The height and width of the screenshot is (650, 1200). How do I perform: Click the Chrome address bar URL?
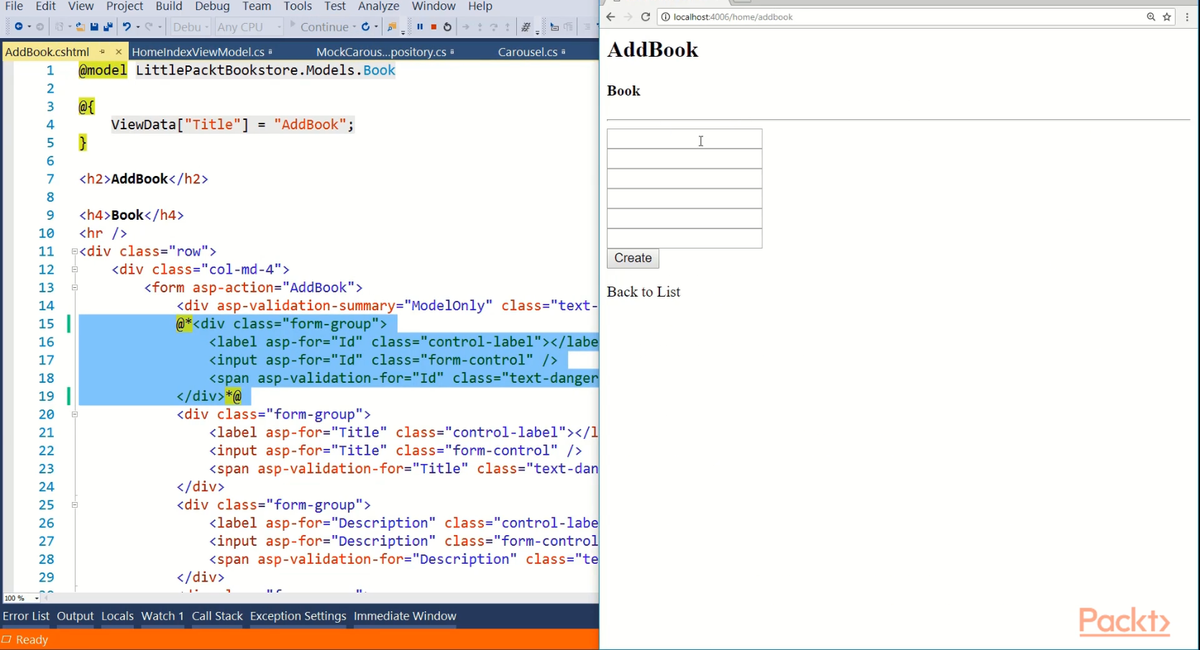pyautogui.click(x=734, y=17)
